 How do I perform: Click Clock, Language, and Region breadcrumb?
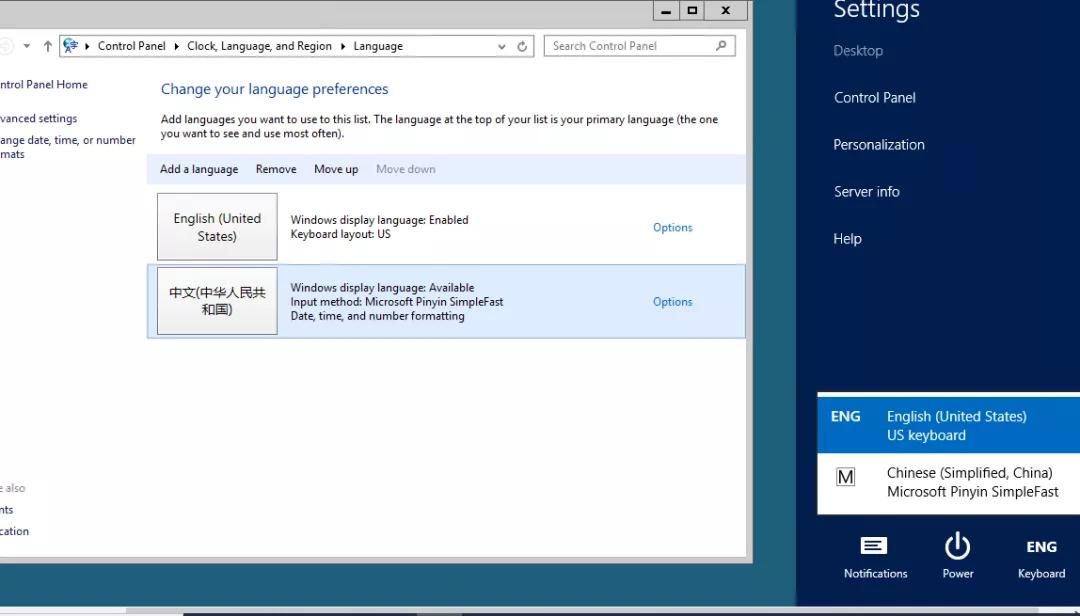[x=259, y=46]
